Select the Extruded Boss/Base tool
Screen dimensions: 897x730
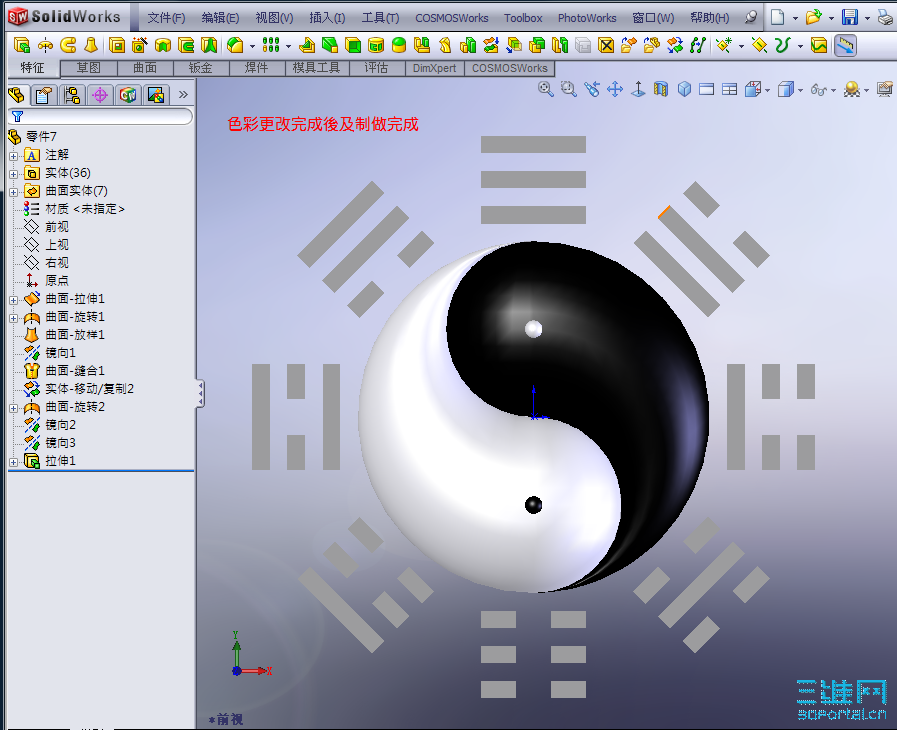[x=22, y=45]
